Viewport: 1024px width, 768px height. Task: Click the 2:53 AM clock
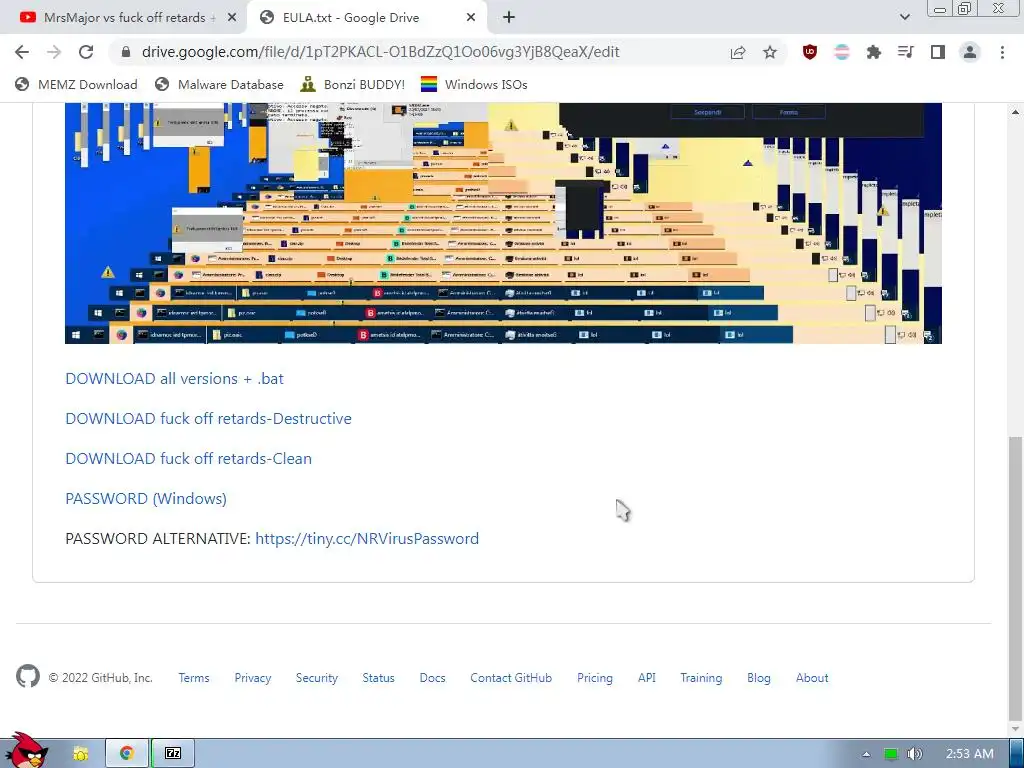970,754
